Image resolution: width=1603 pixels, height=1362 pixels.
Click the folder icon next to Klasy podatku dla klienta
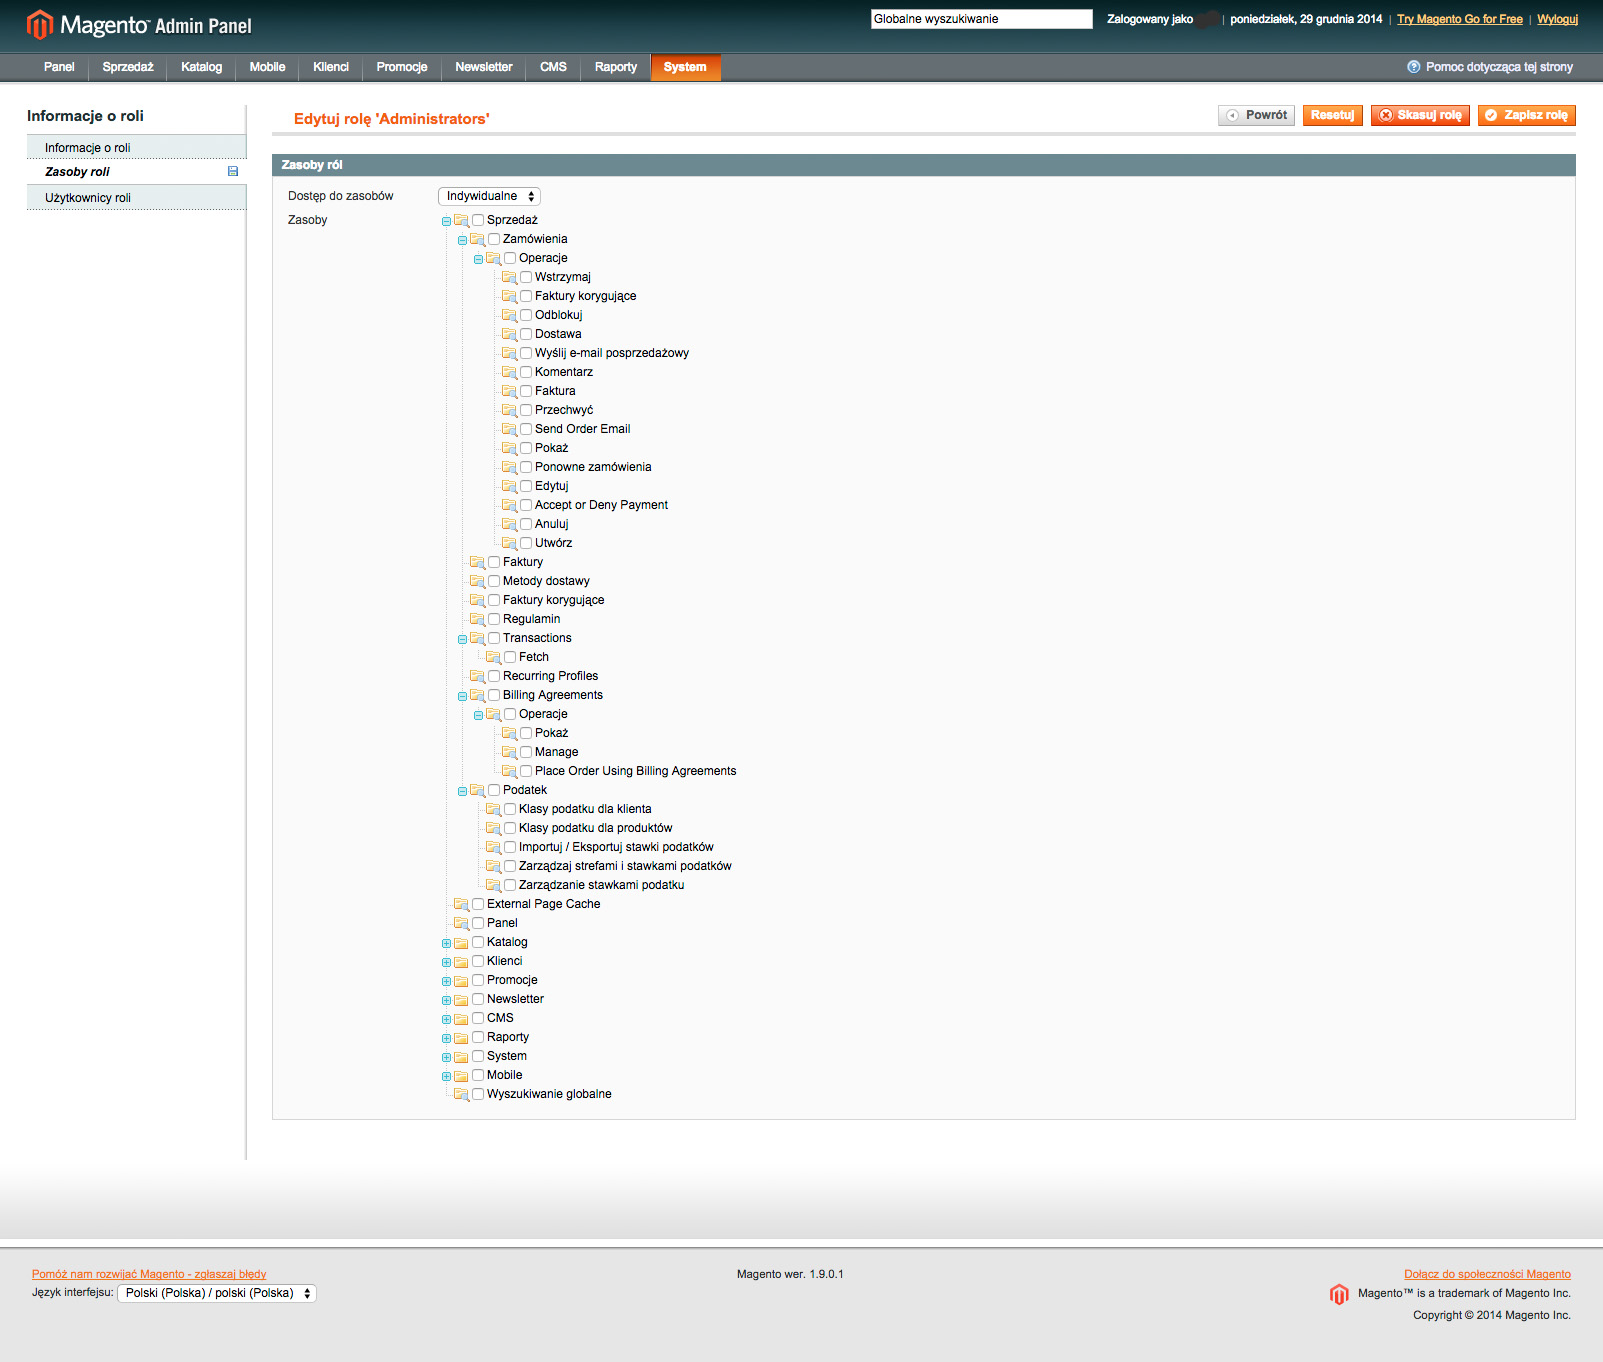click(x=493, y=809)
